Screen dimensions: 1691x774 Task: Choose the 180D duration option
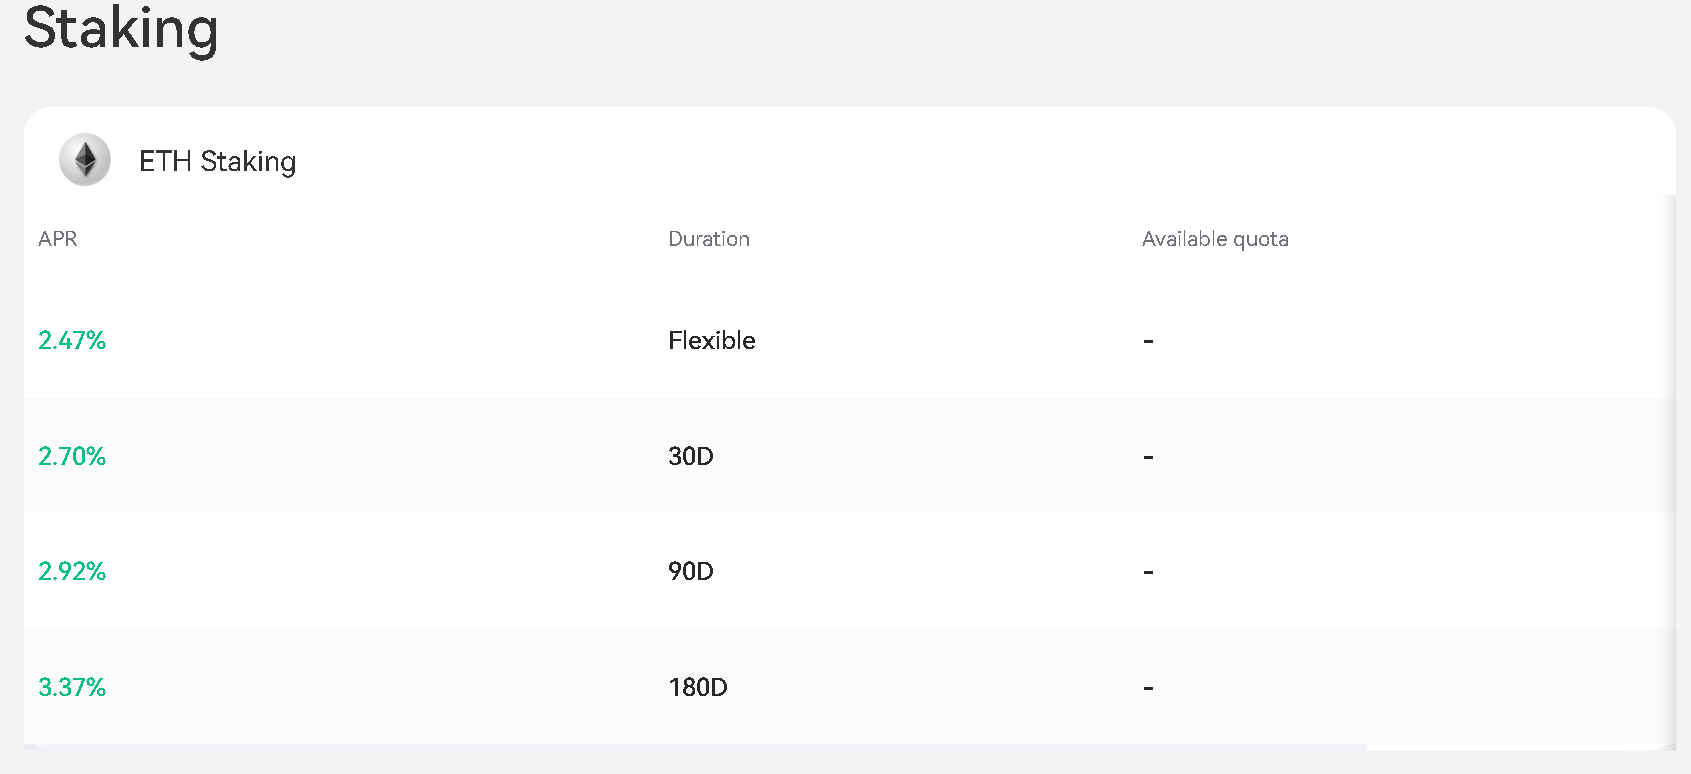click(697, 687)
